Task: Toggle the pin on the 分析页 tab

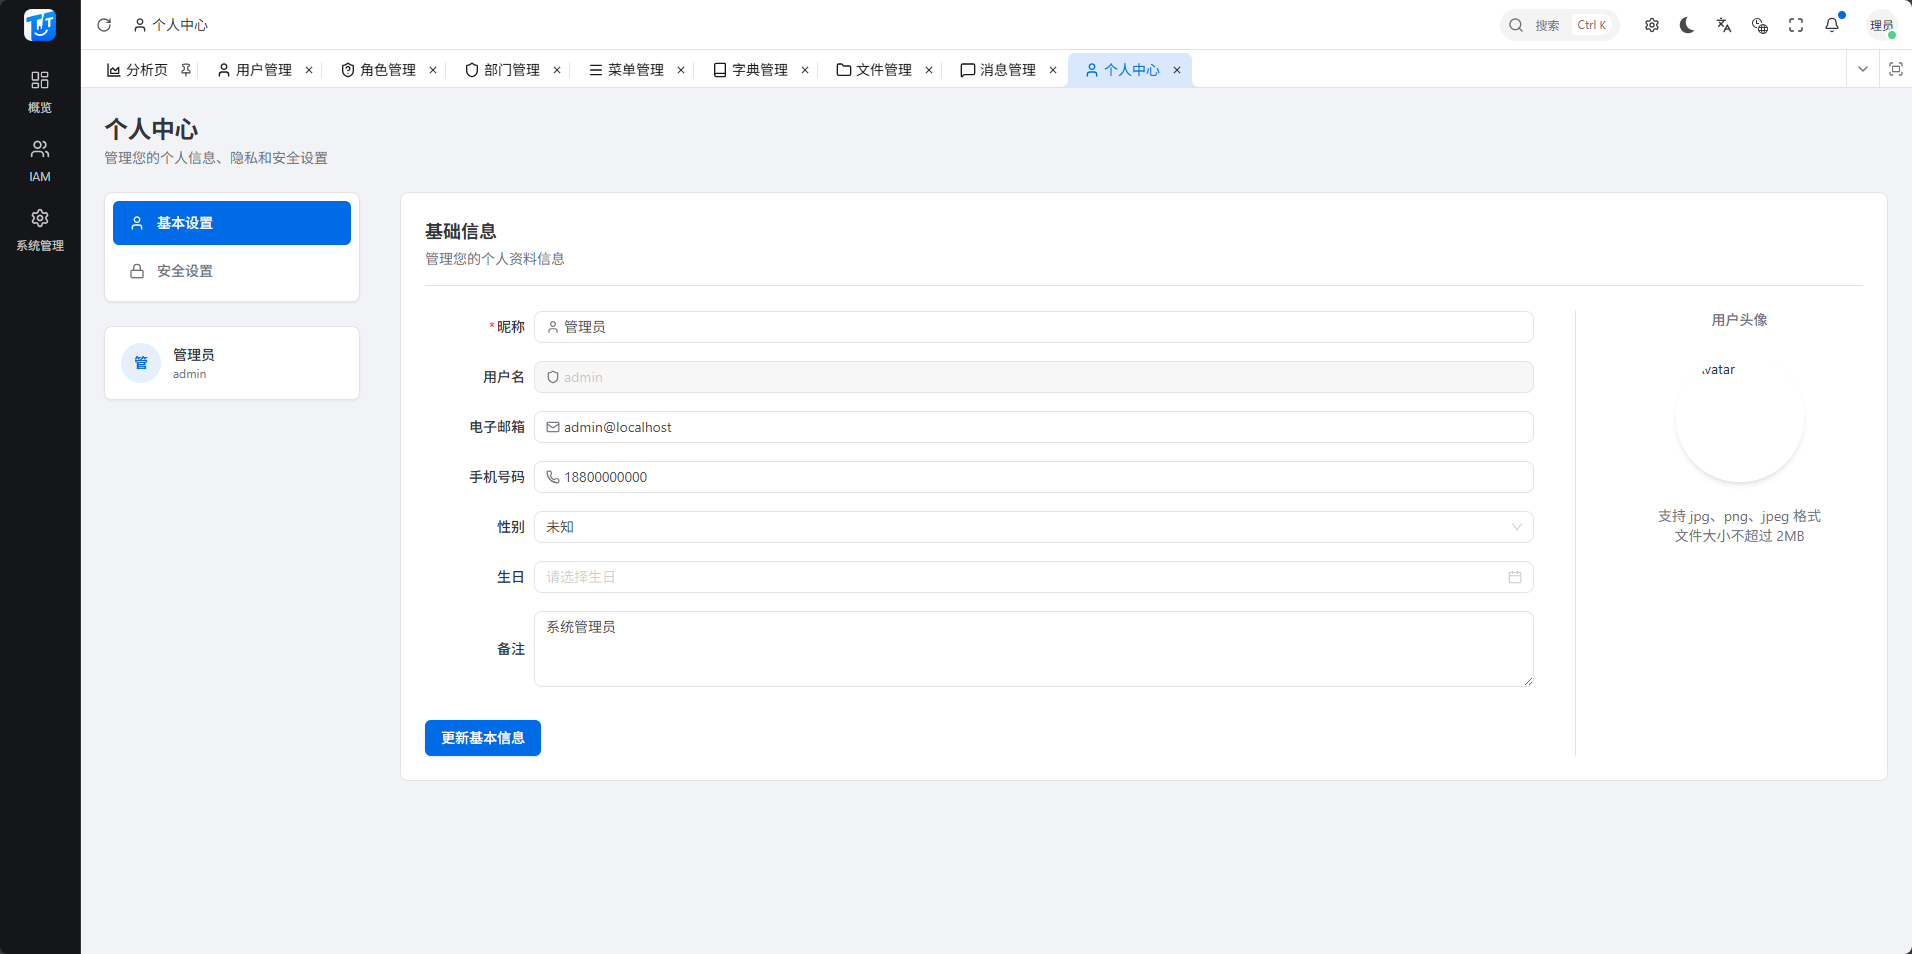Action: point(186,70)
